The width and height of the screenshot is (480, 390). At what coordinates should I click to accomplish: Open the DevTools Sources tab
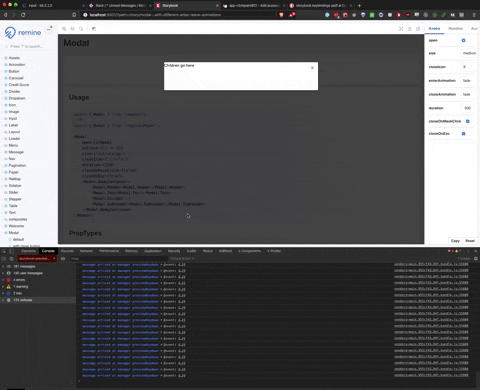click(x=67, y=251)
